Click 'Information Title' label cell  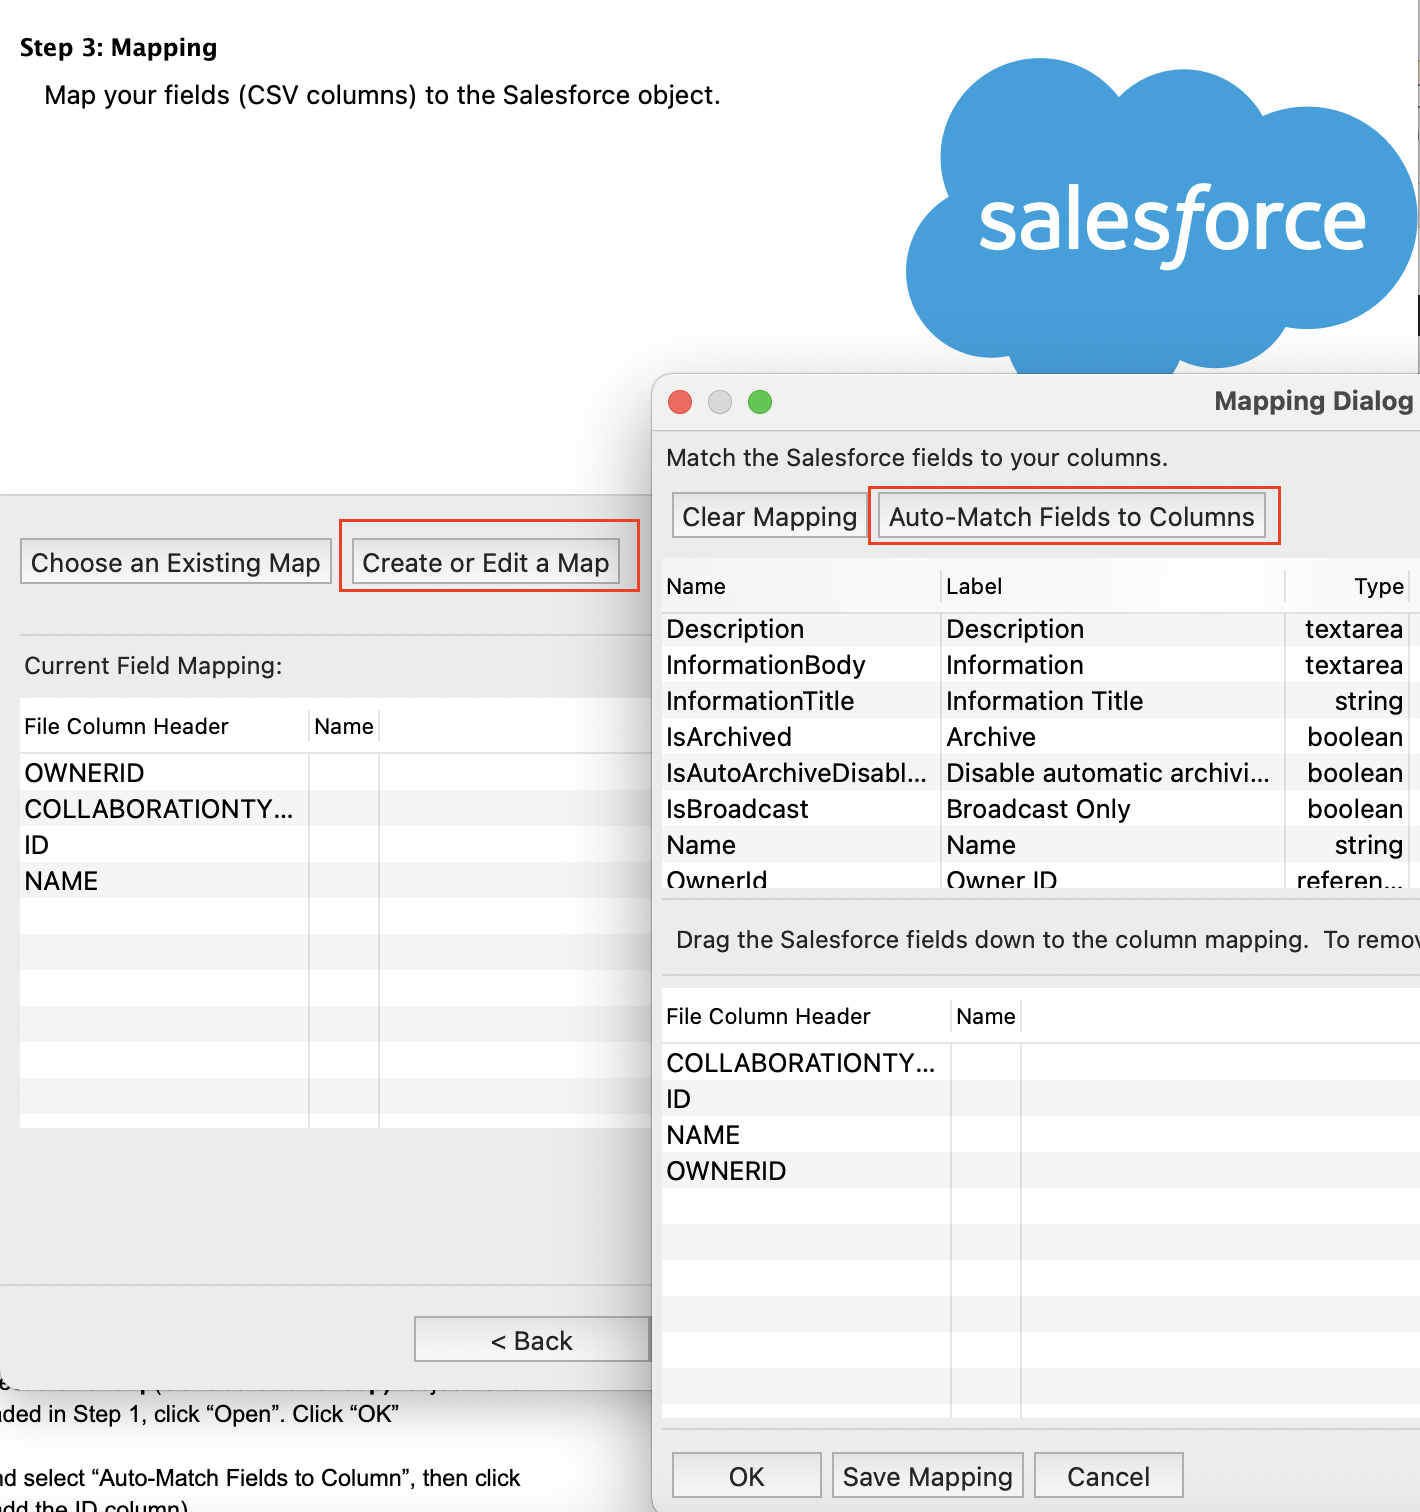pyautogui.click(x=1113, y=701)
